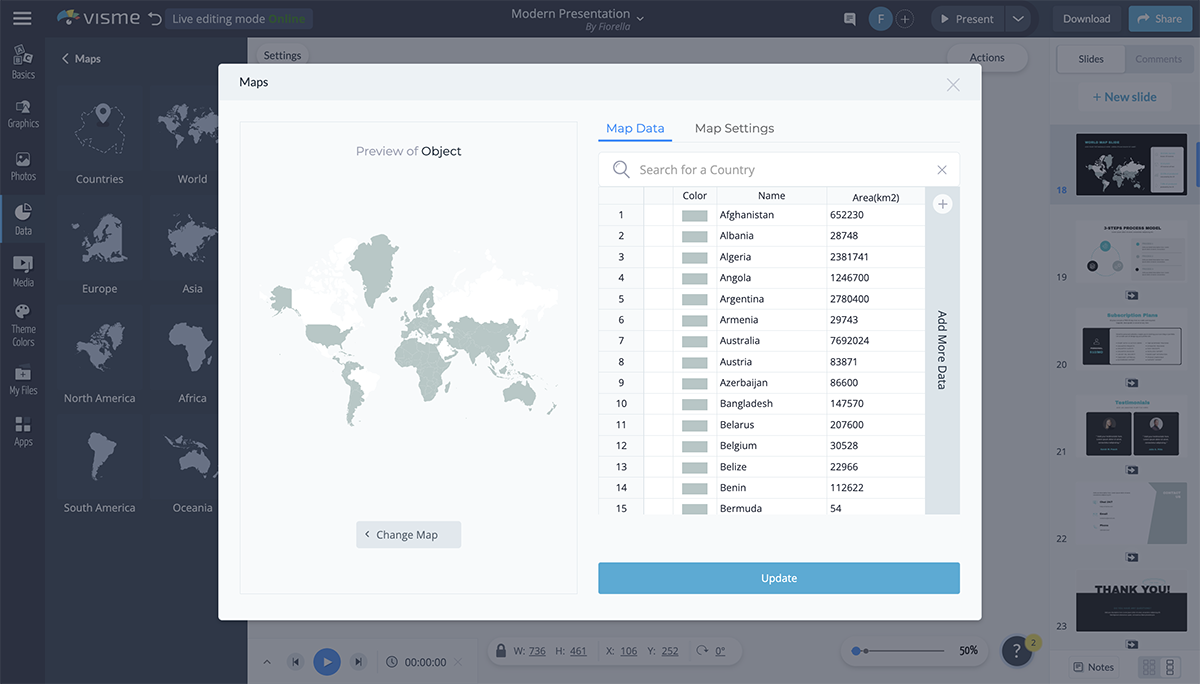
Task: Switch to the Comments tab
Action: pos(1158,59)
